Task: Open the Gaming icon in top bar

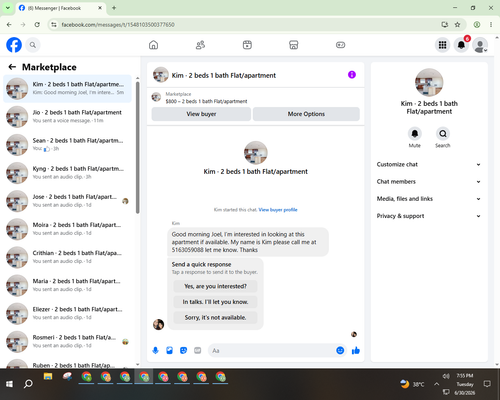Action: (x=340, y=45)
